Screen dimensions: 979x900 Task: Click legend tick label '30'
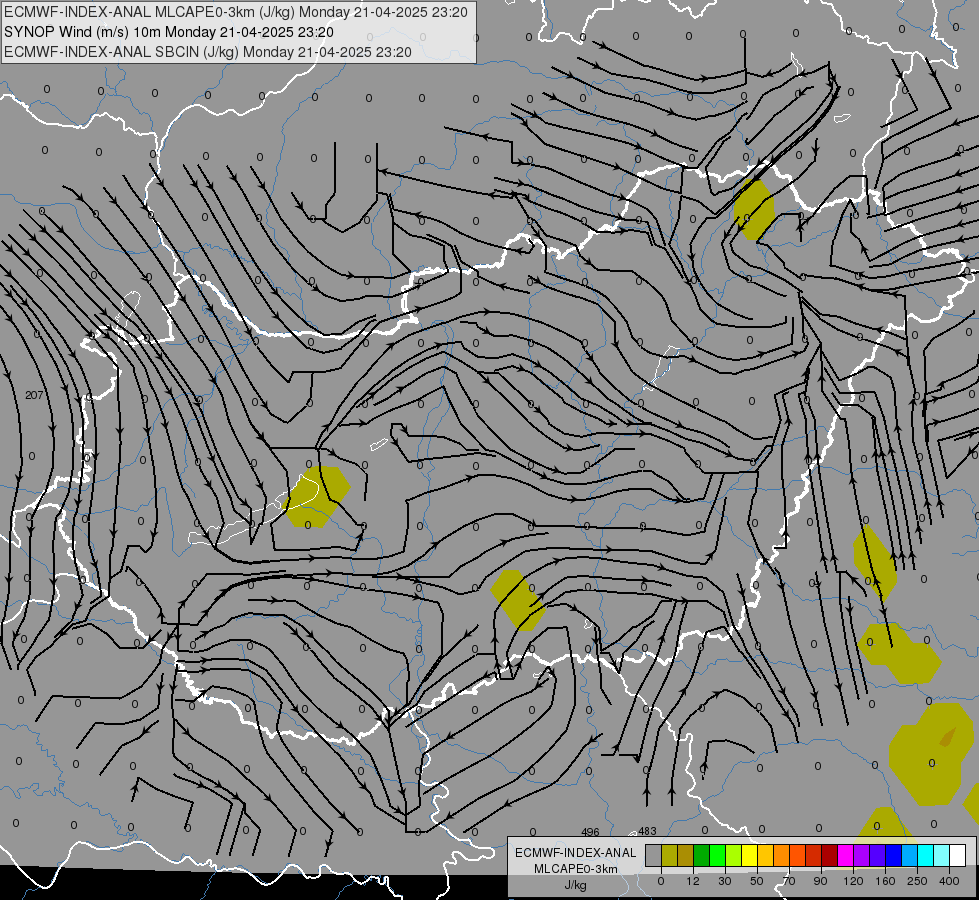coord(725,881)
